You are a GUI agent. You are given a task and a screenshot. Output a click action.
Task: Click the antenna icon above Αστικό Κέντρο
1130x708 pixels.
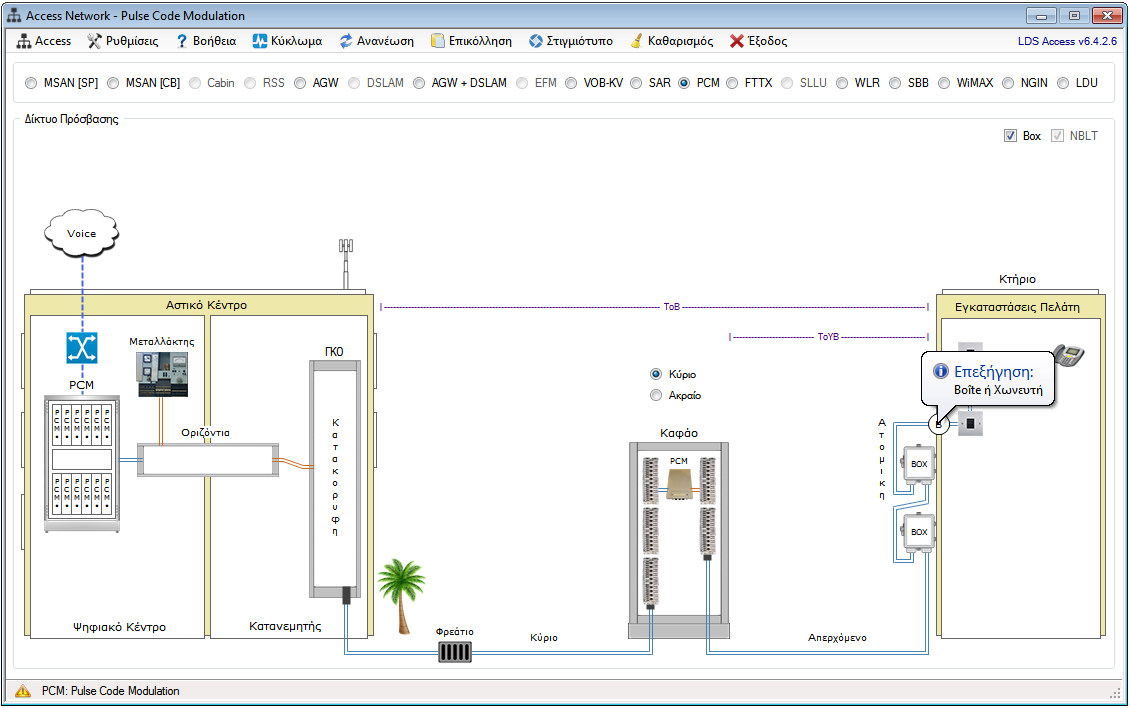[x=346, y=263]
